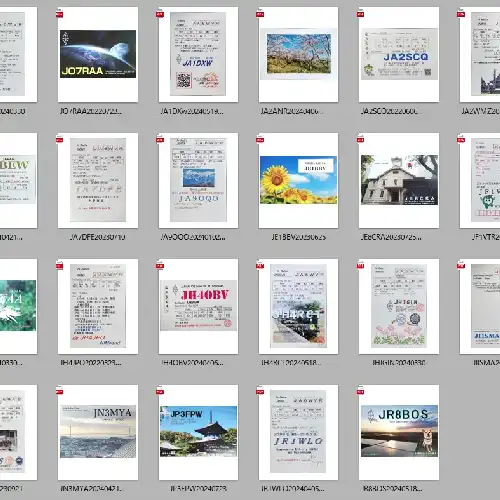Screen dimensions: 500x500
Task: Click the PDF badge on JP3FPW thumbnail
Action: click(x=160, y=392)
